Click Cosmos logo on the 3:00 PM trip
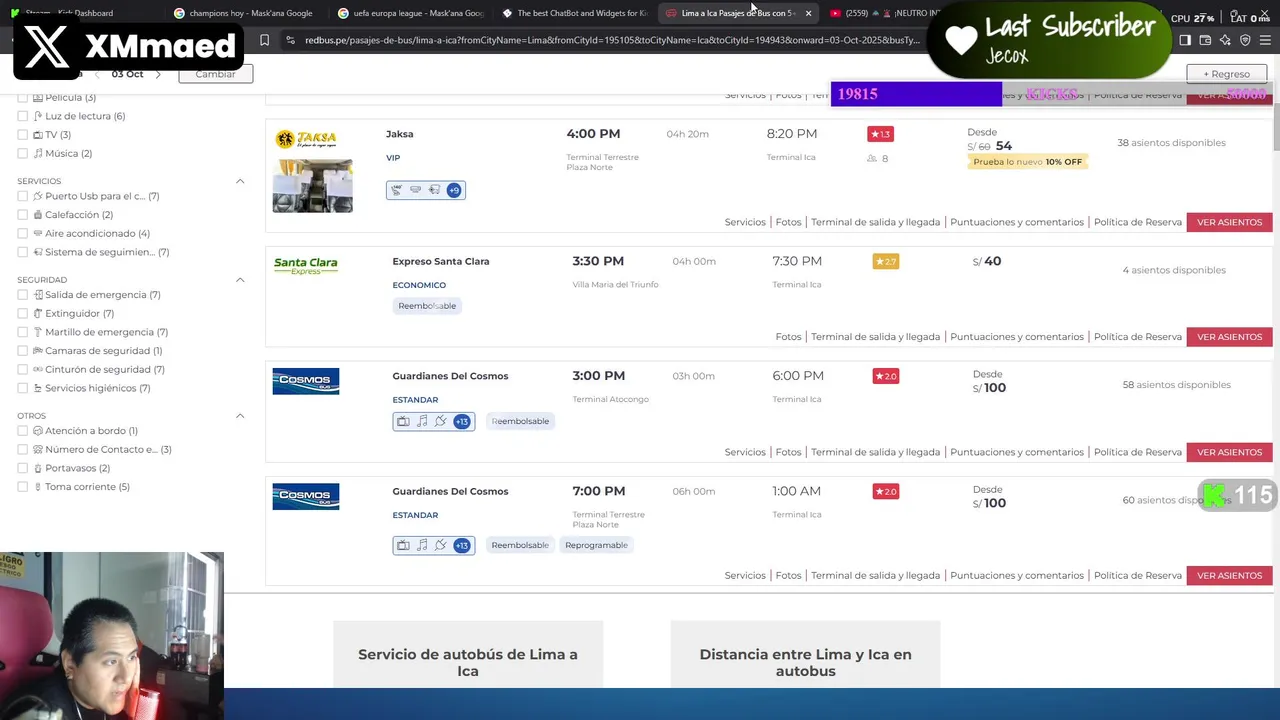 coord(306,381)
